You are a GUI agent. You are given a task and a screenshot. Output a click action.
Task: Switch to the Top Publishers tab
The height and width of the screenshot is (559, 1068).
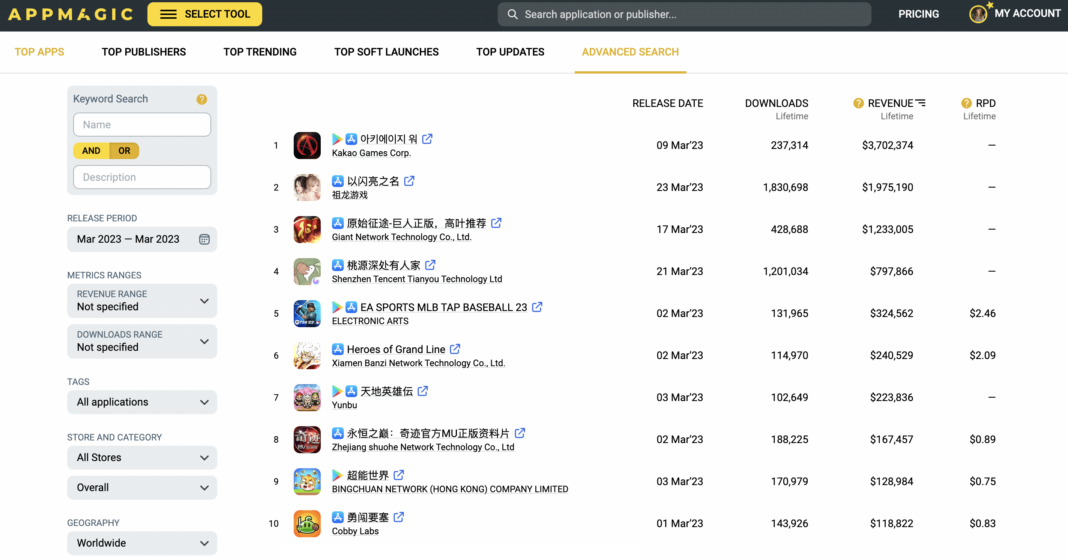coord(144,52)
